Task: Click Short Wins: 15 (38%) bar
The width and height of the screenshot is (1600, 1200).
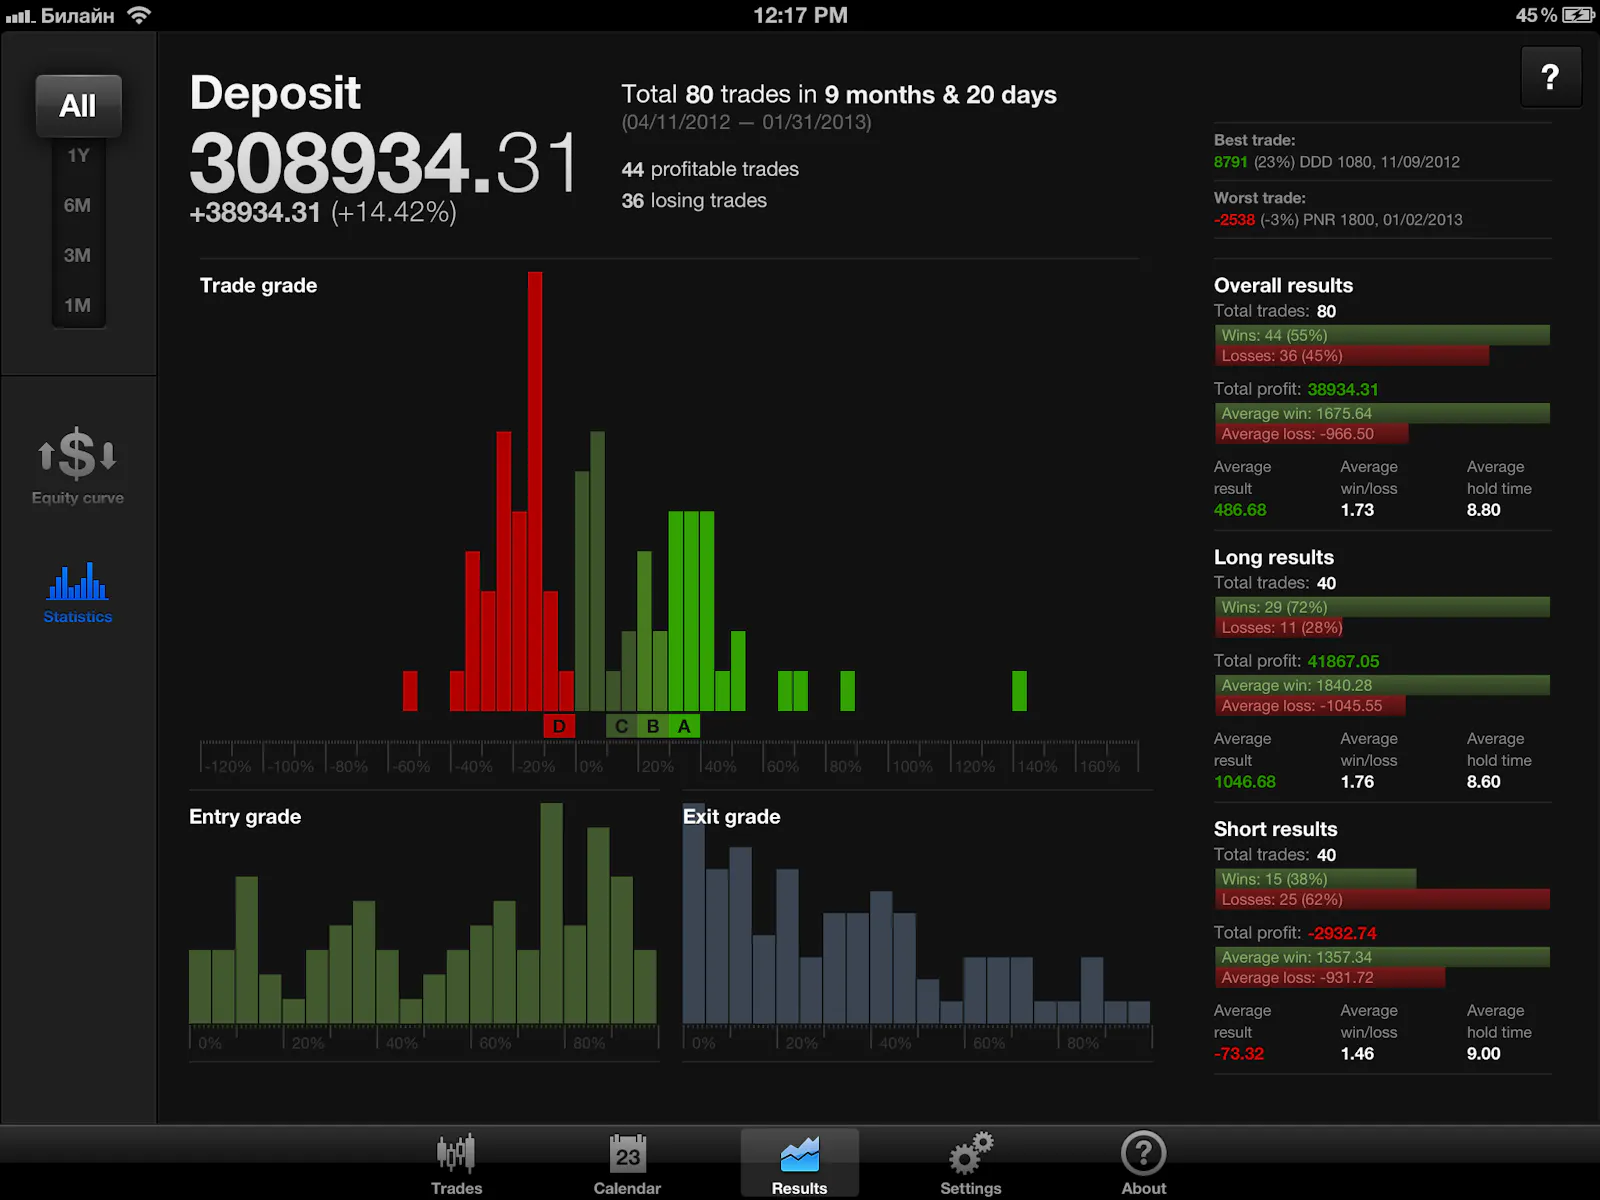Action: coord(1315,879)
